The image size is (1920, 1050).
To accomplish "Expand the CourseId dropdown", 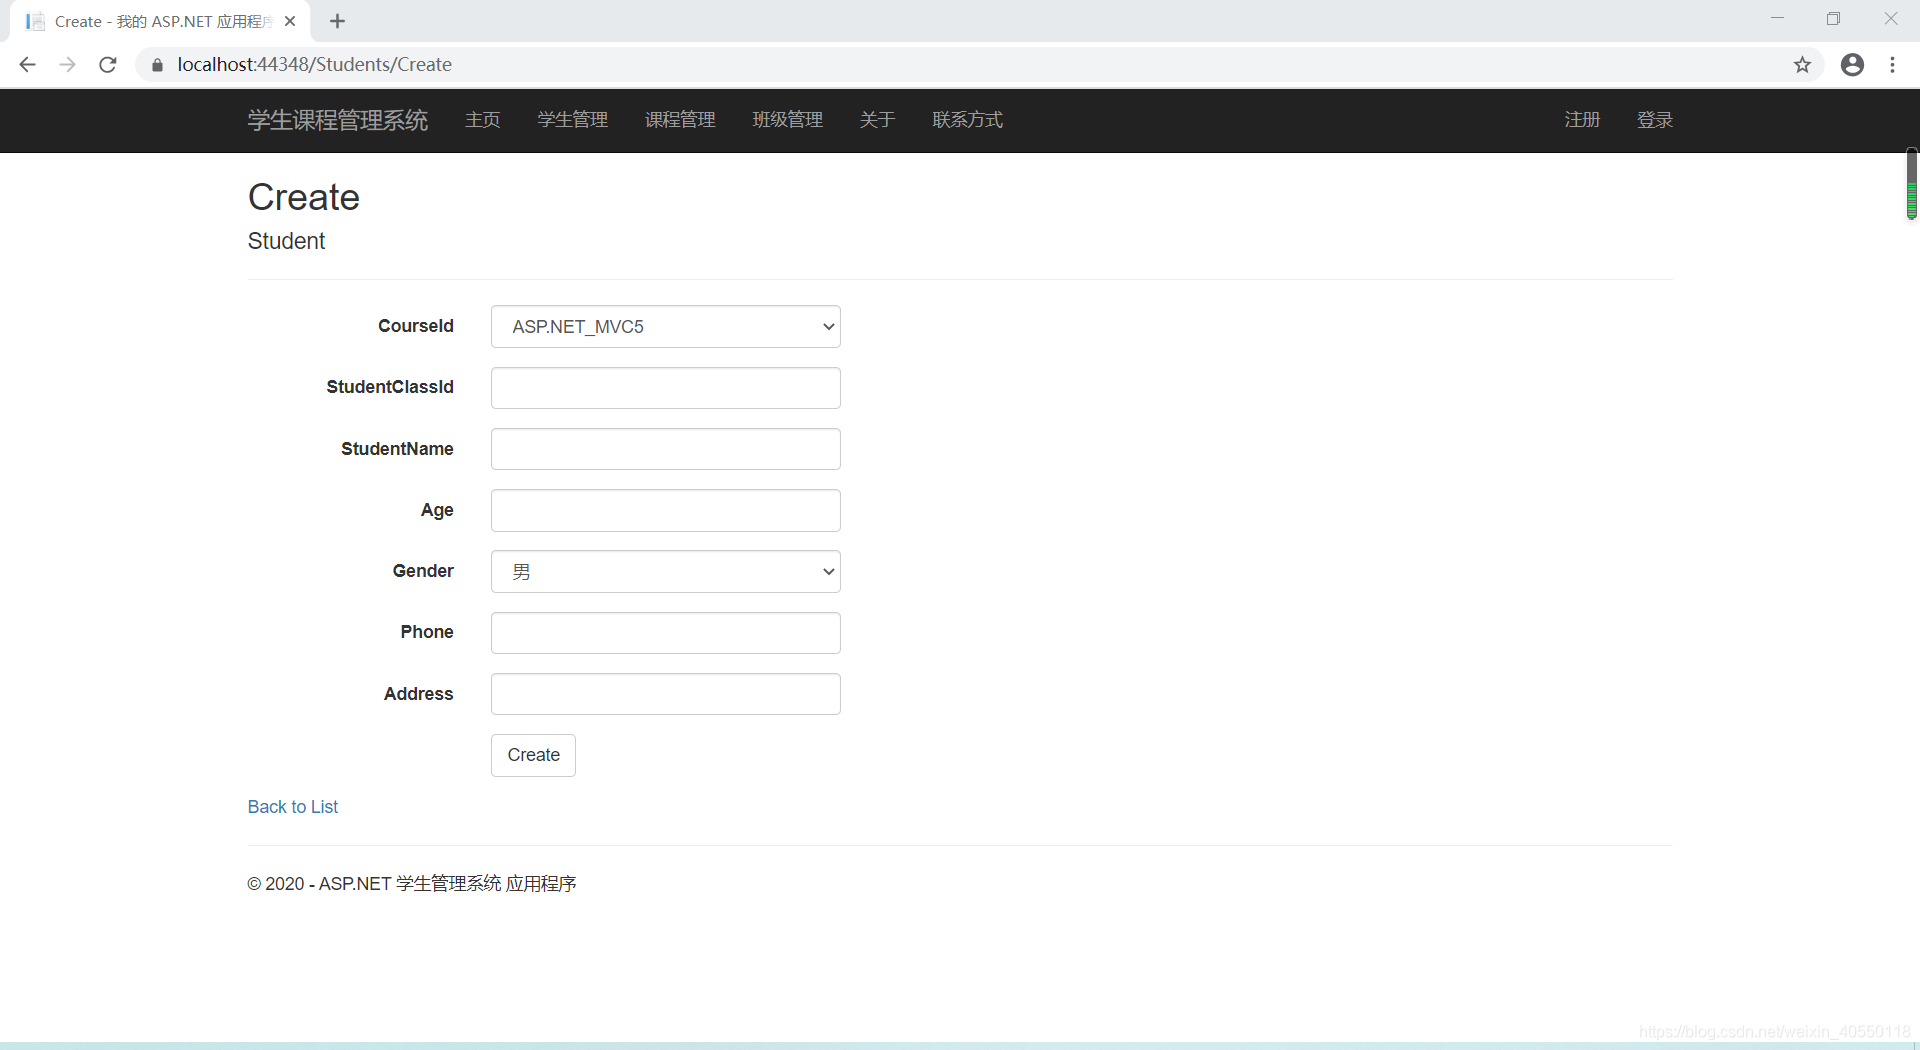I will pyautogui.click(x=666, y=327).
